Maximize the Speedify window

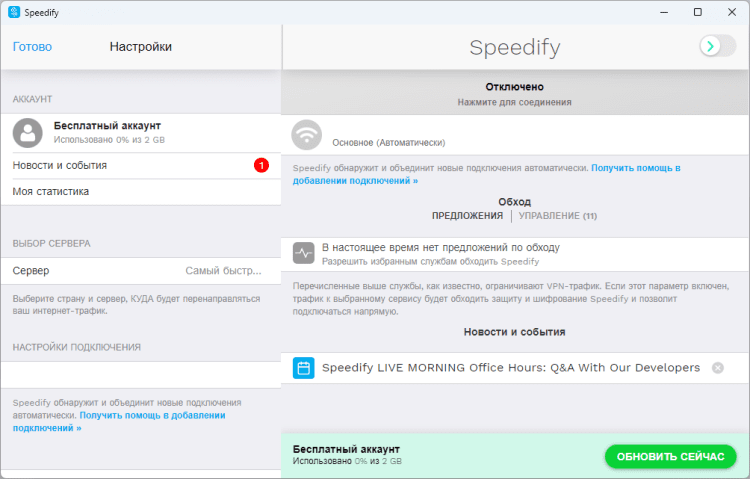697,12
